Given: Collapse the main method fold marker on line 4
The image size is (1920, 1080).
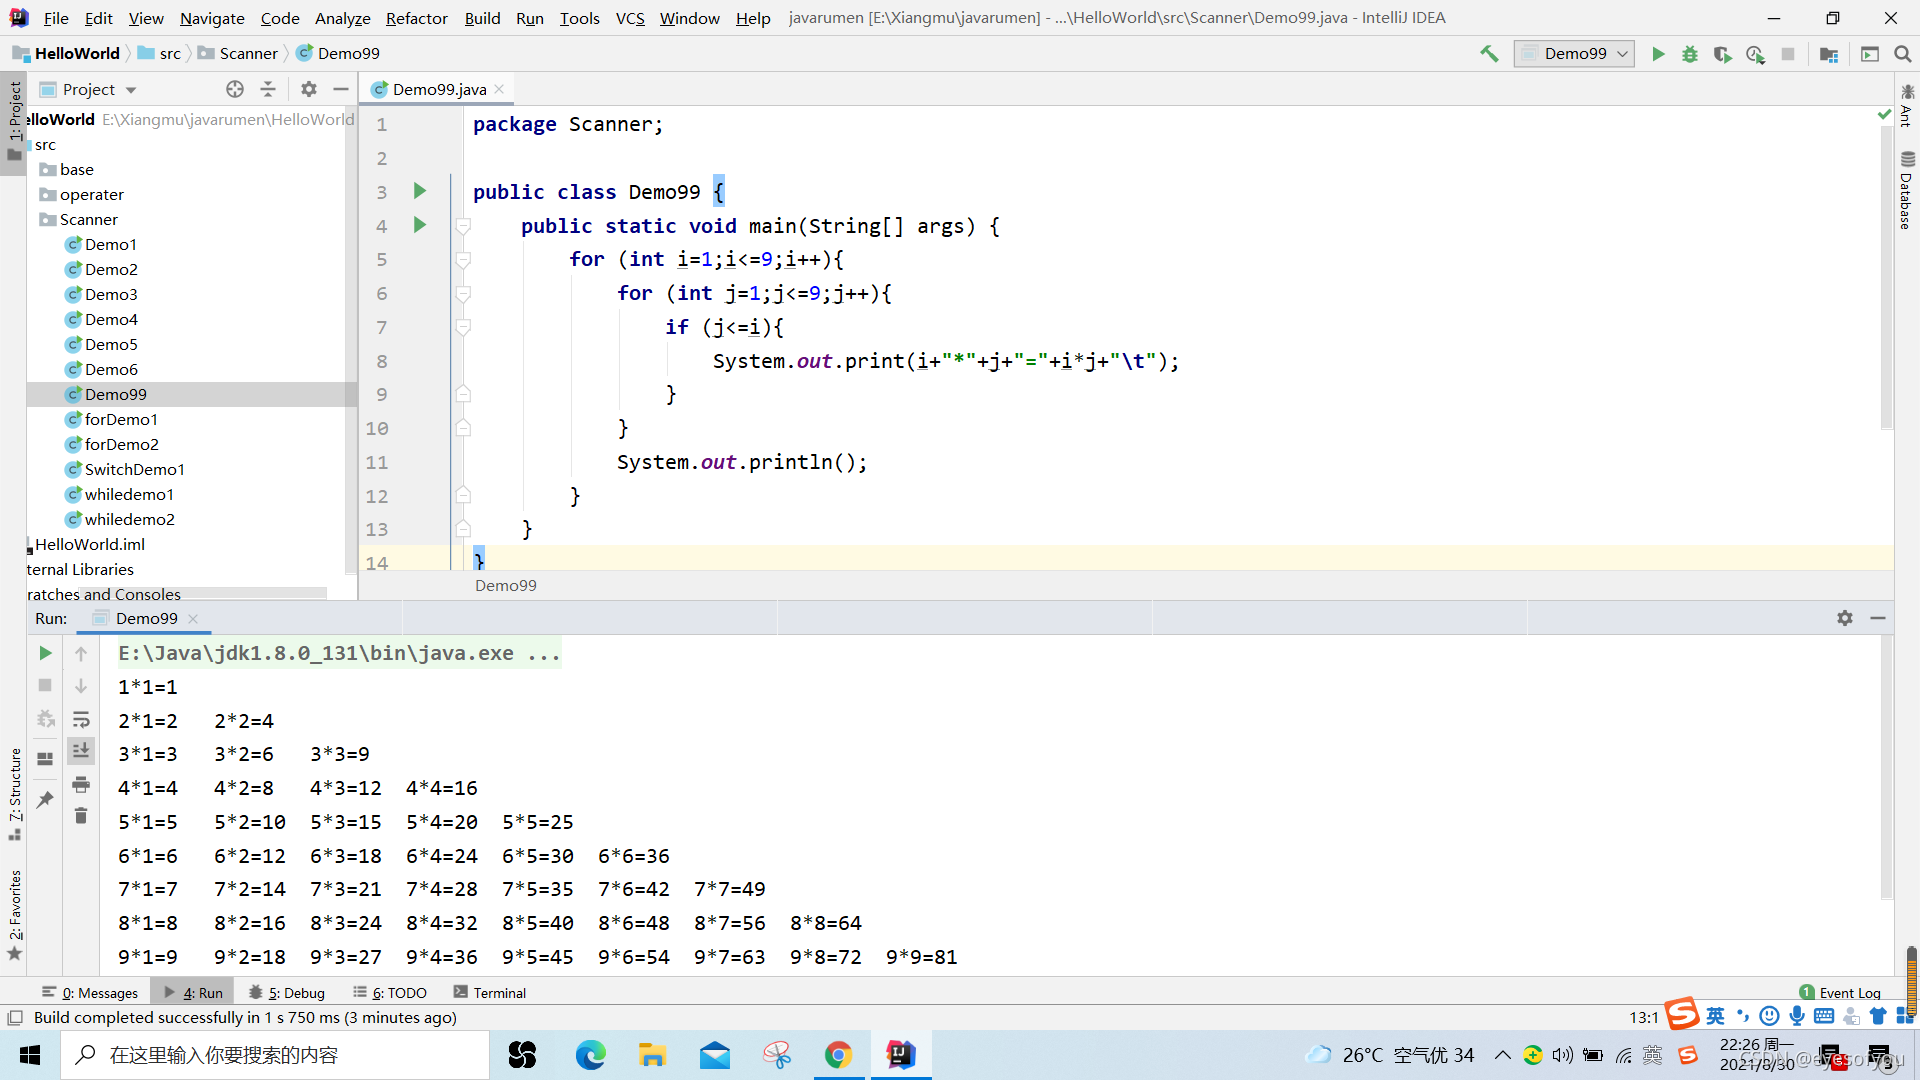Looking at the screenshot, I should [463, 226].
